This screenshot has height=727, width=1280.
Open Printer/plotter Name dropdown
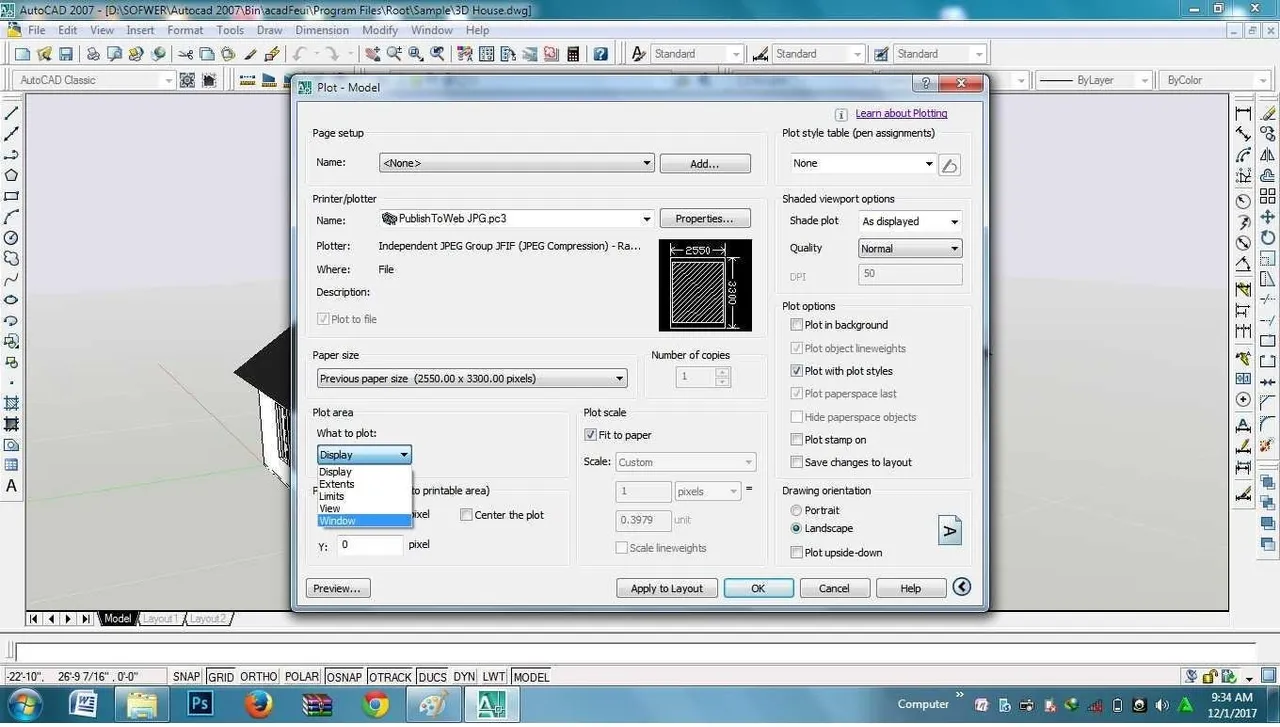pos(517,219)
